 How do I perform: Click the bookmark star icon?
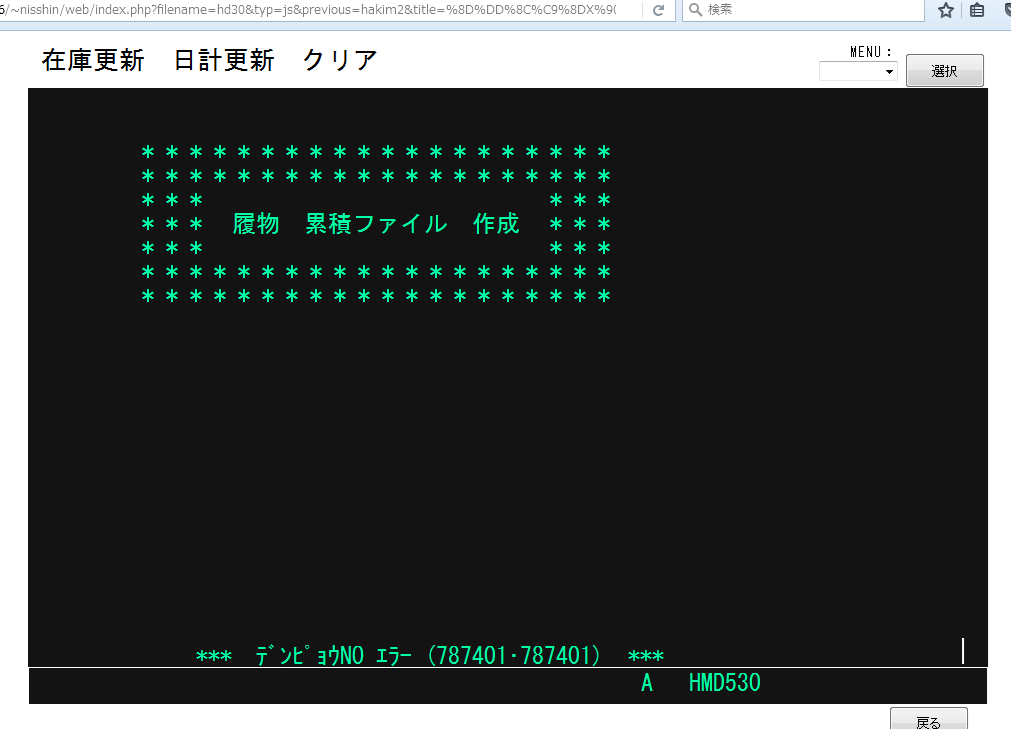945,10
